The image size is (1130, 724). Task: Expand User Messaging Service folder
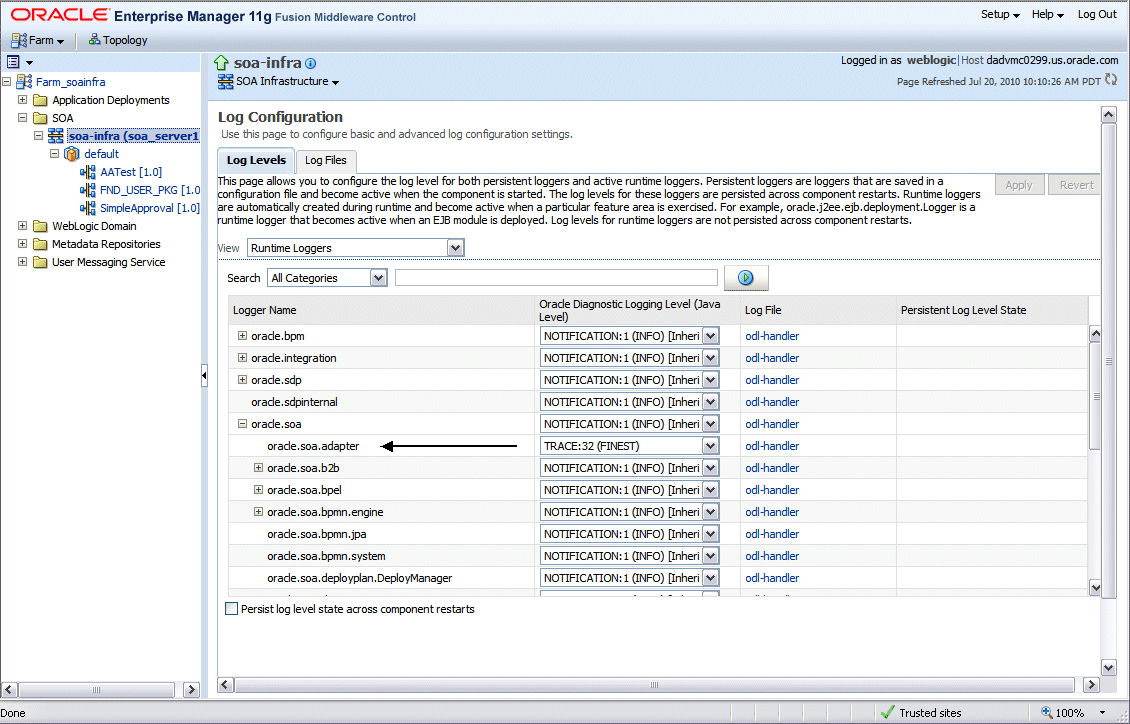coord(22,262)
